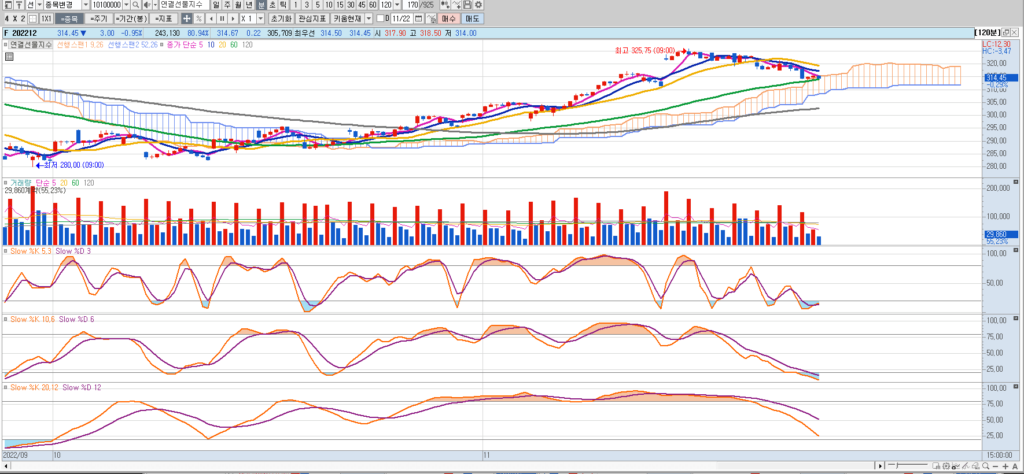Click the 1X1 layout icon

(x=46, y=19)
